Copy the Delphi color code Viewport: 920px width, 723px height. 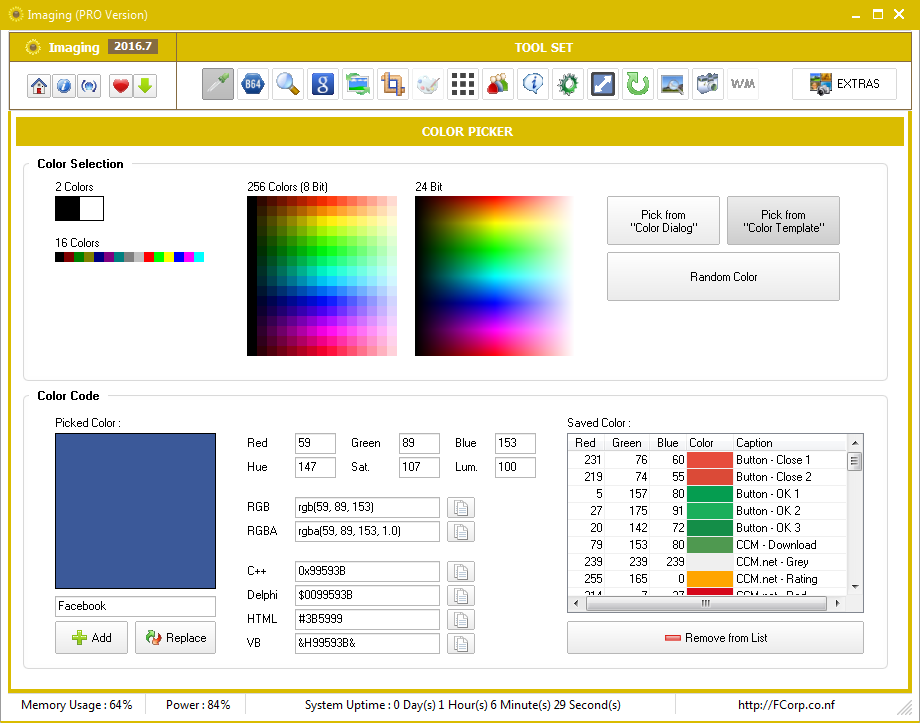[x=461, y=596]
